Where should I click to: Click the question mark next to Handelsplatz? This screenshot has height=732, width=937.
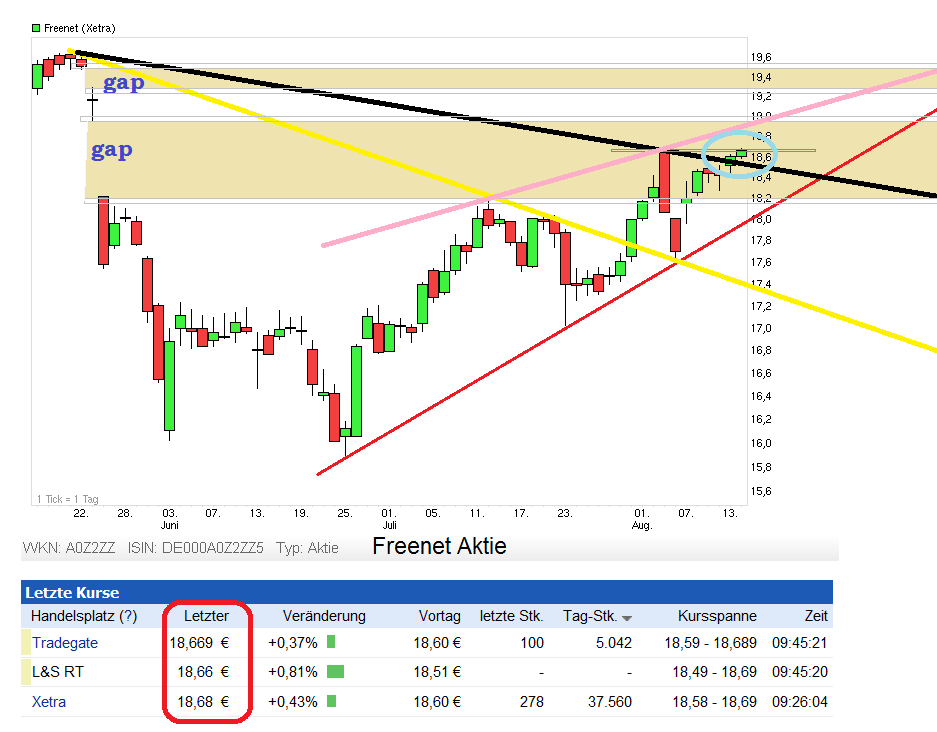(128, 616)
